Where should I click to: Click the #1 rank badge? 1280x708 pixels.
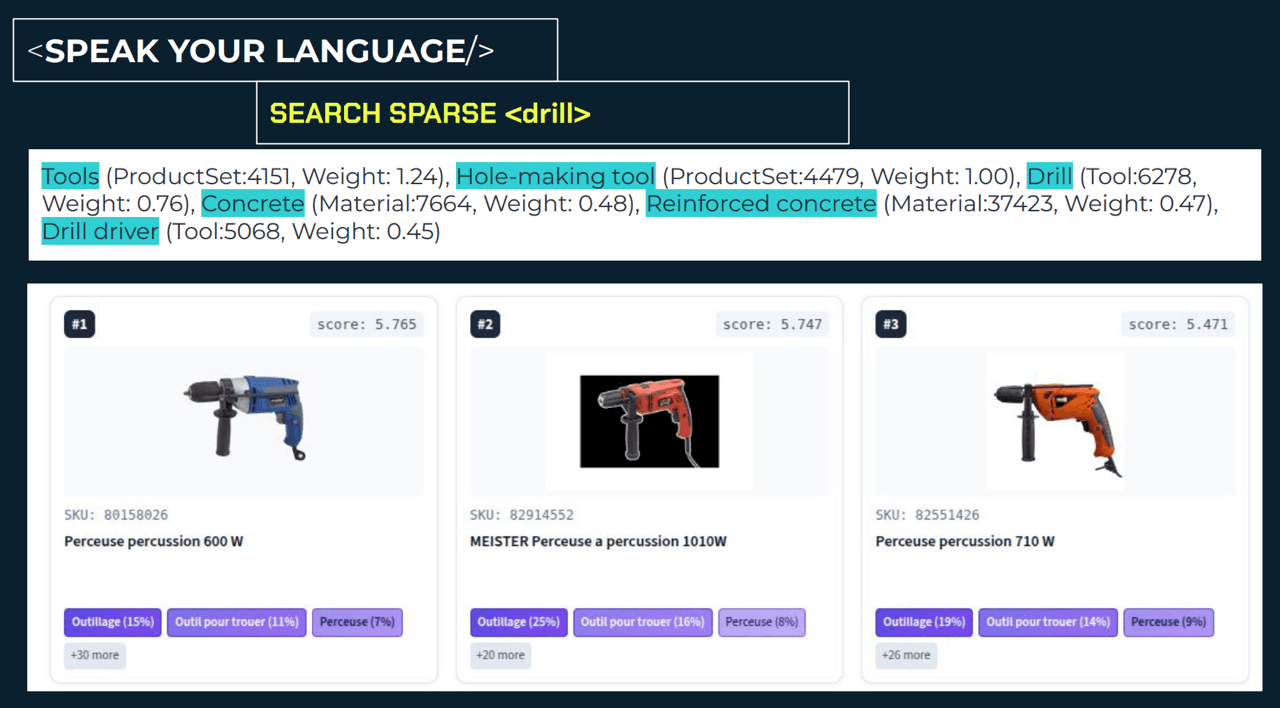pos(80,324)
